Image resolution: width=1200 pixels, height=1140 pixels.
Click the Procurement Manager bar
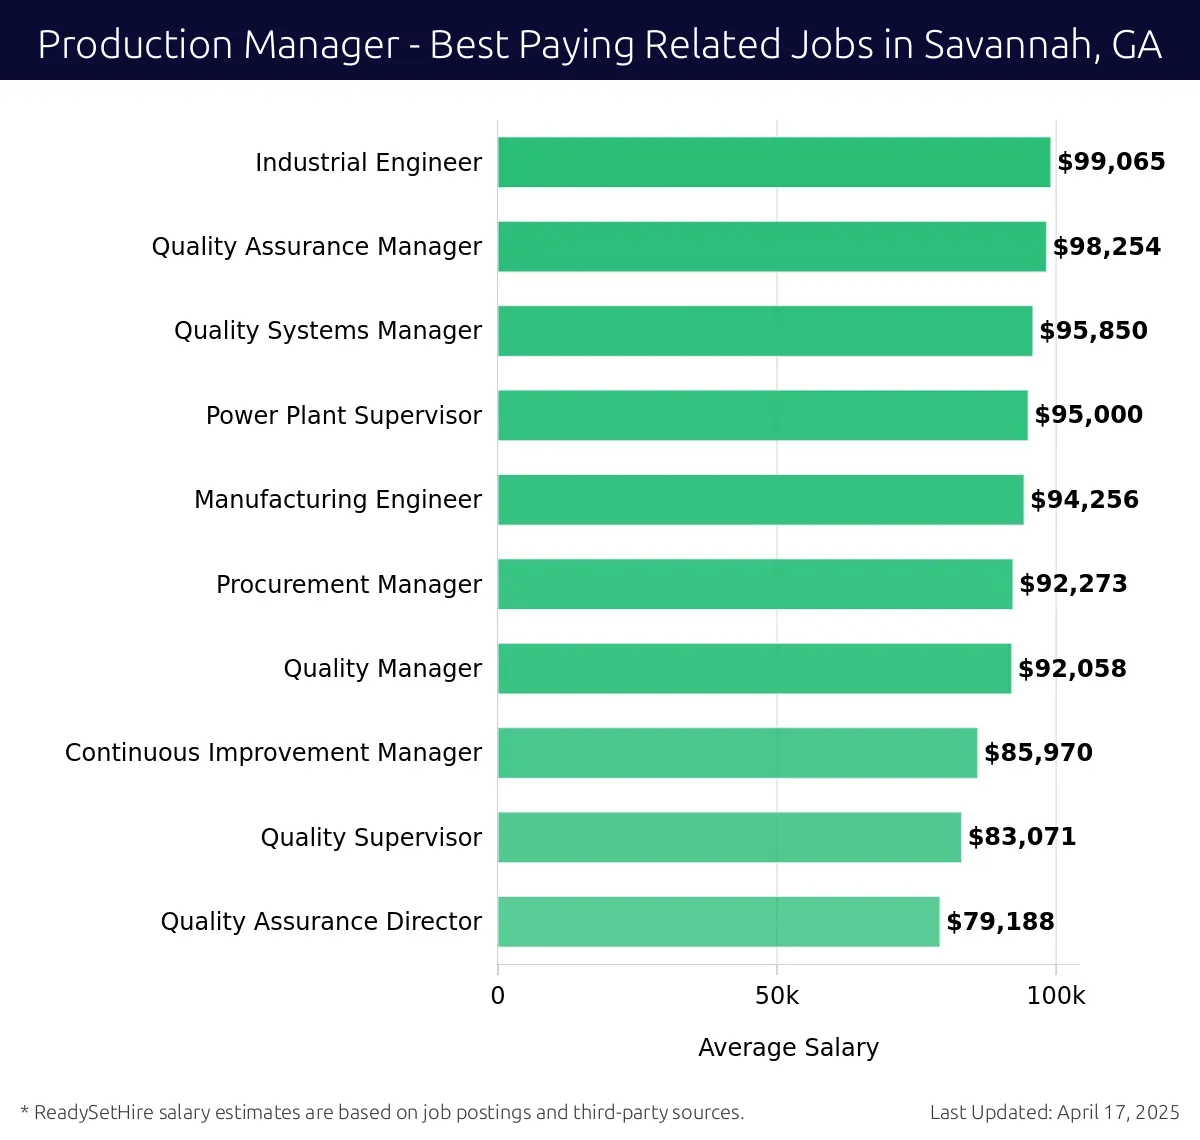[755, 584]
